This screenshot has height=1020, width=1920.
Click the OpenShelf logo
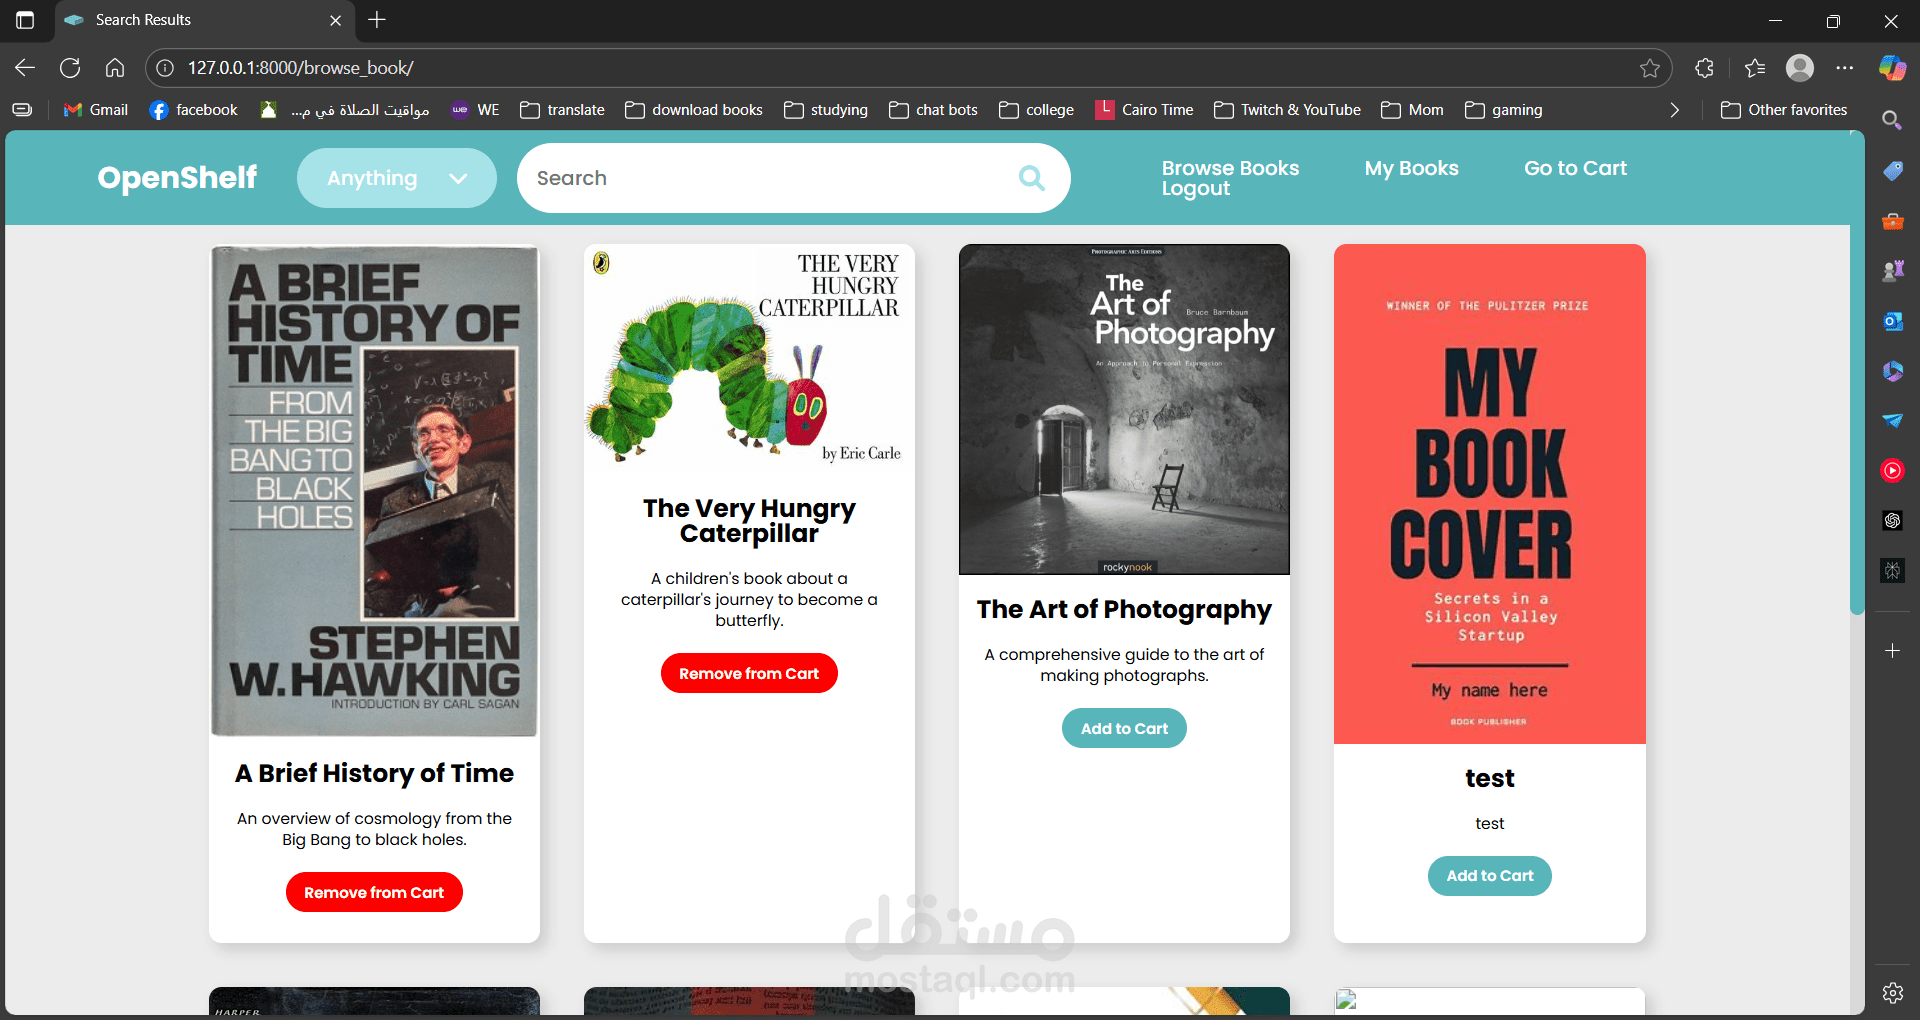pos(177,178)
